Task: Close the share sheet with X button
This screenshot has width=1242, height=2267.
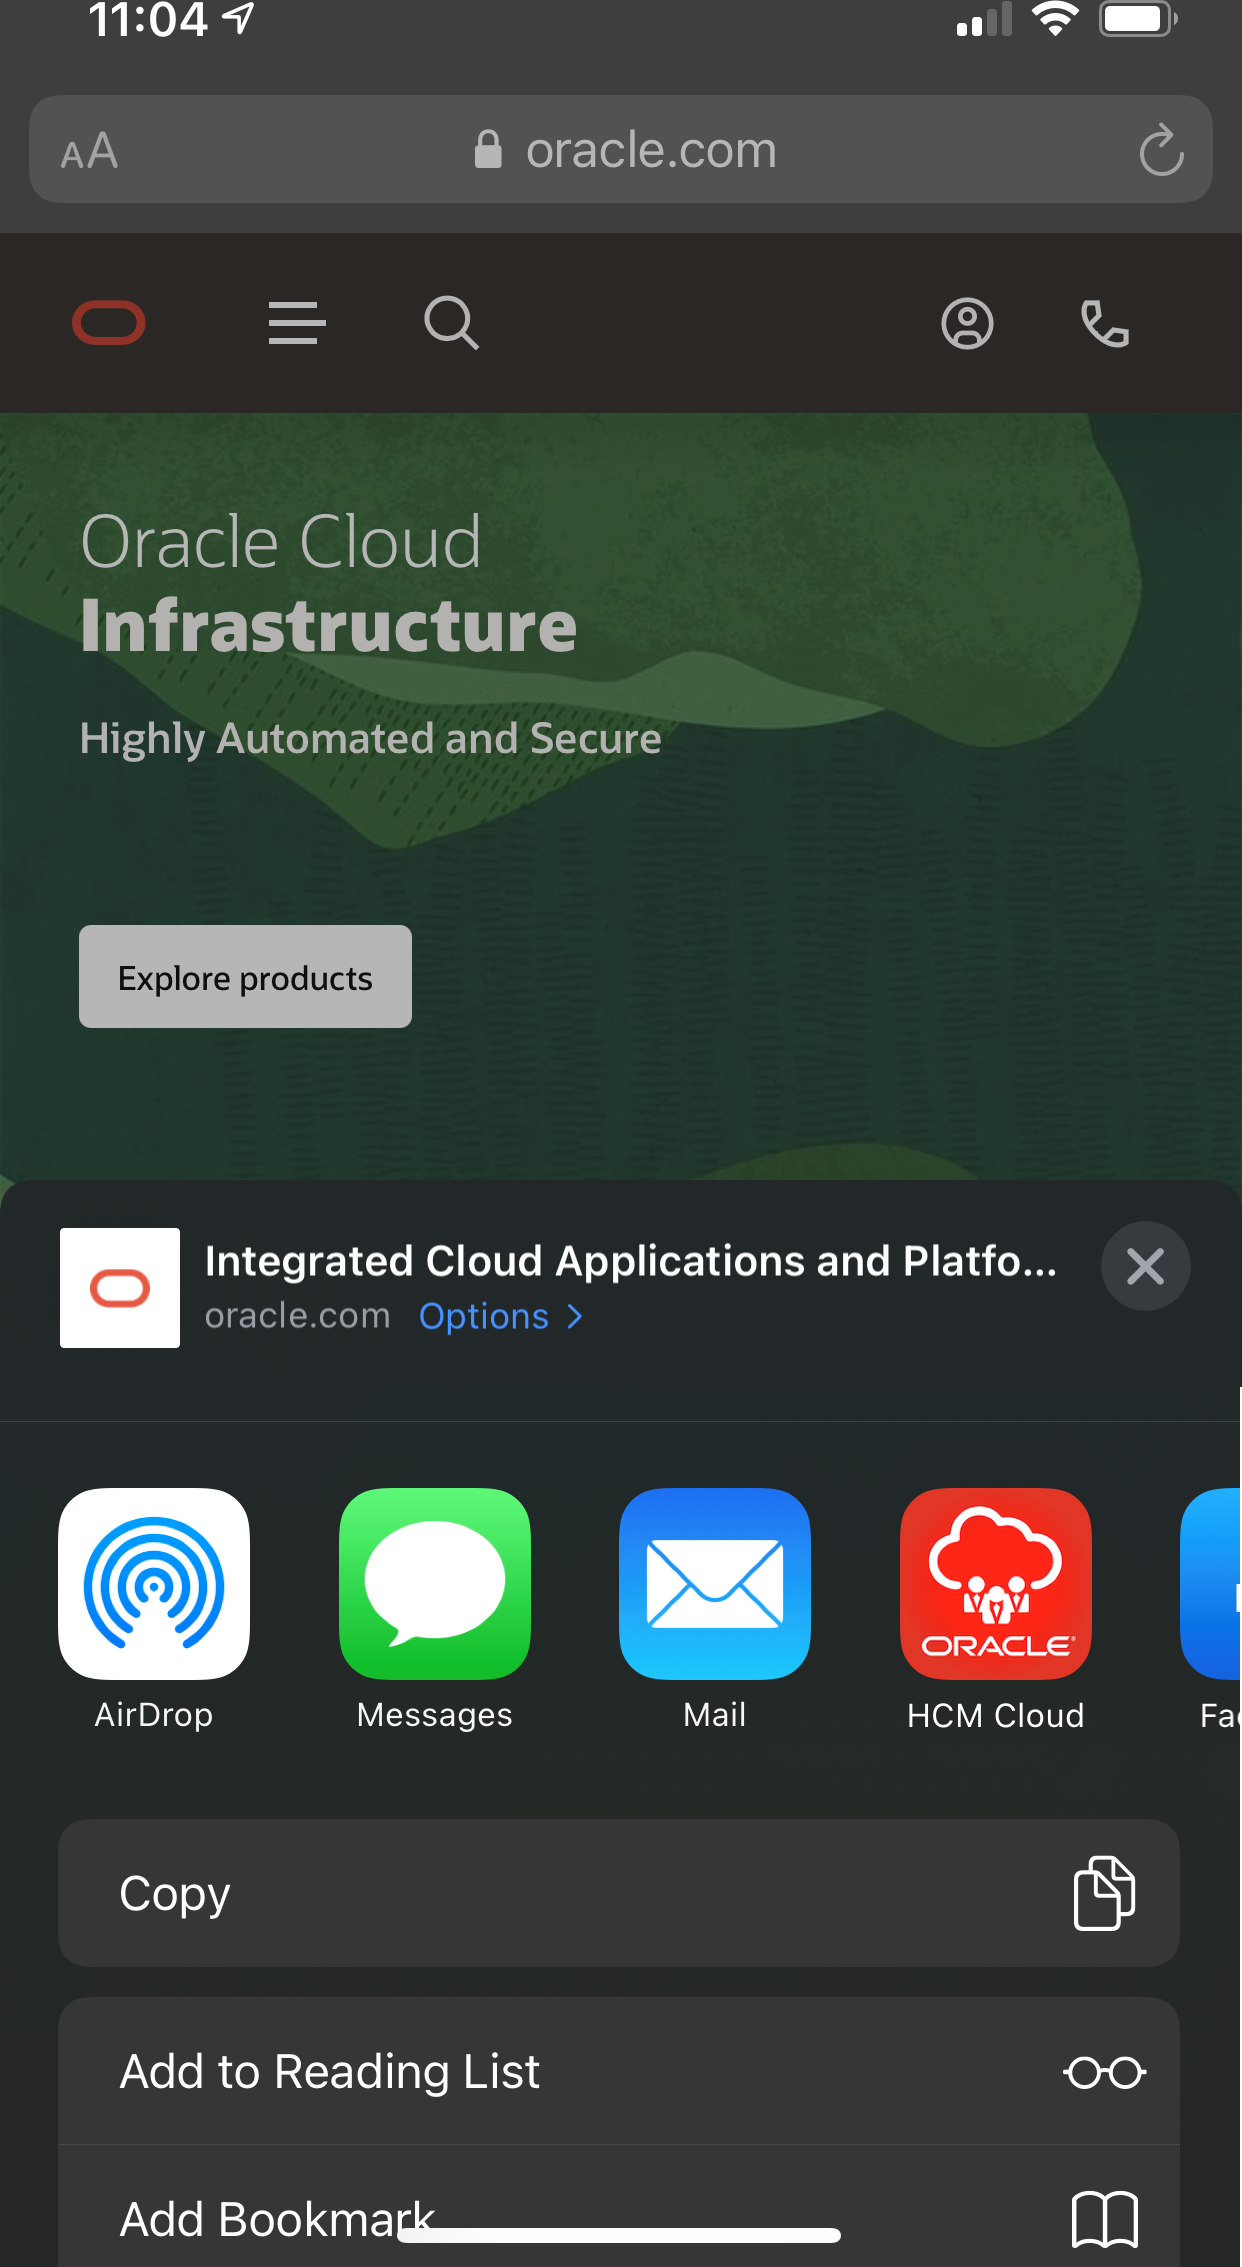Action: pos(1145,1266)
